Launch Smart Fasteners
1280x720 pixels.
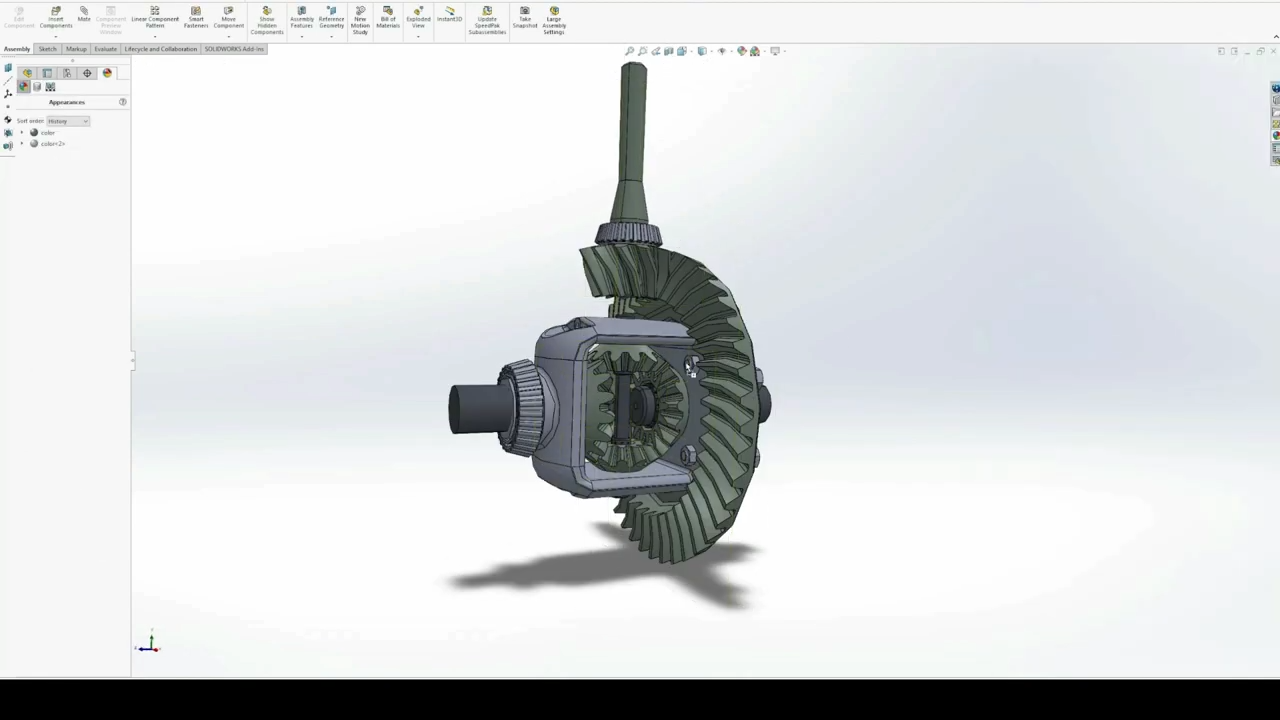tap(196, 17)
